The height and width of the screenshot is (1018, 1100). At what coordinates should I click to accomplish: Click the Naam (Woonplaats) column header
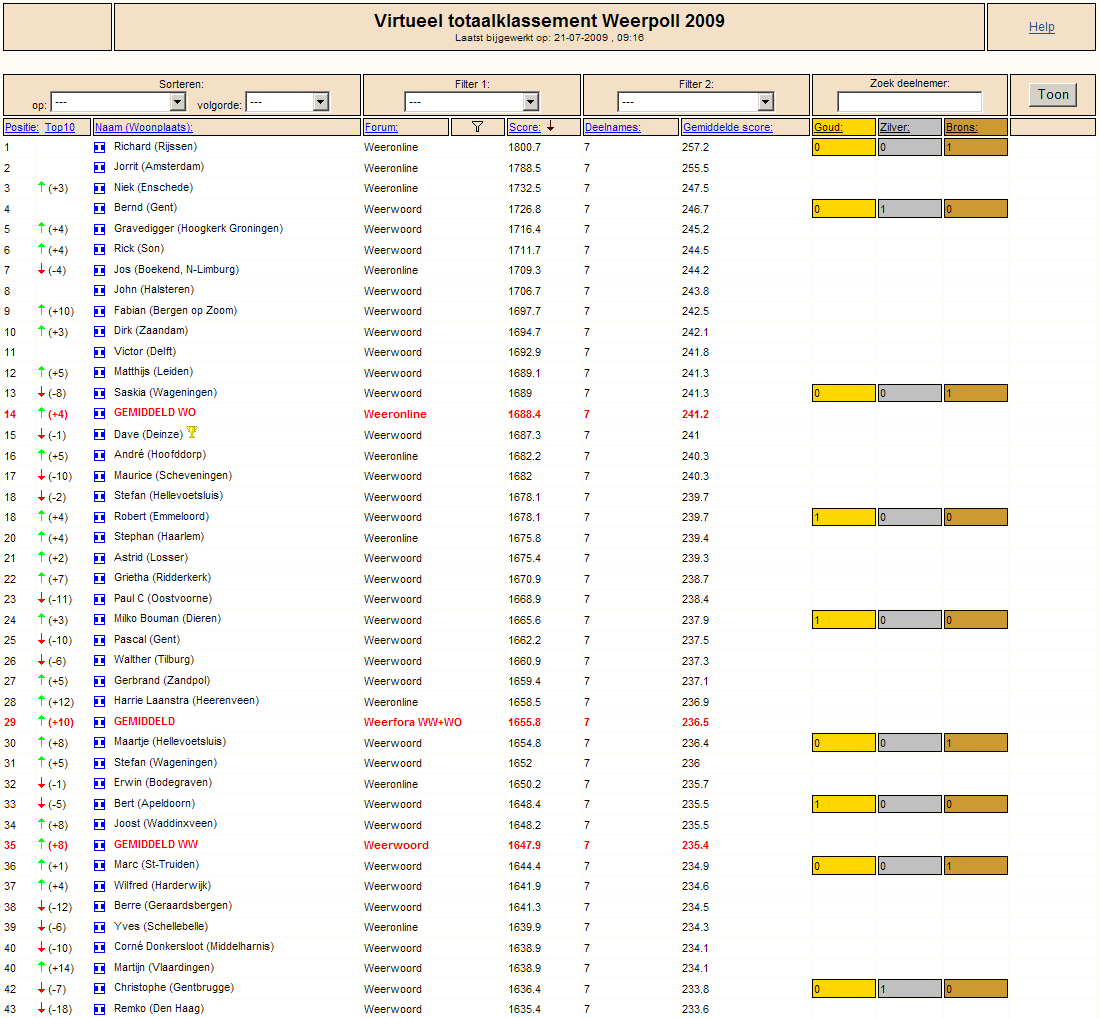pyautogui.click(x=144, y=127)
